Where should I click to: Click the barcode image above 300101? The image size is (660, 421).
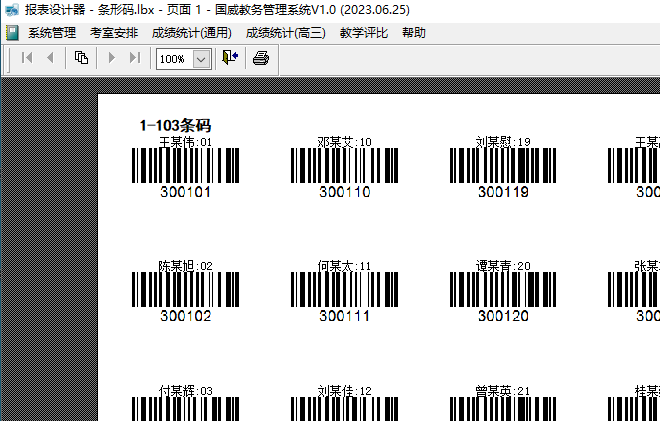185,165
